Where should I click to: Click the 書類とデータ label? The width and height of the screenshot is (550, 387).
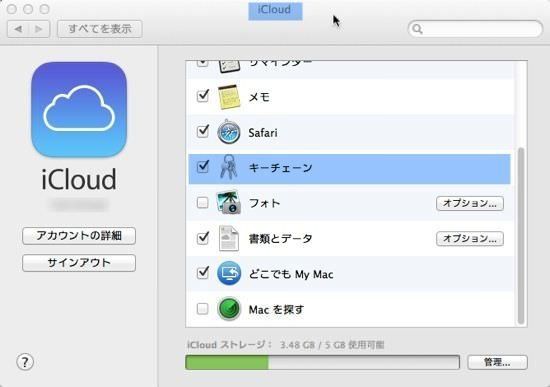coord(280,239)
